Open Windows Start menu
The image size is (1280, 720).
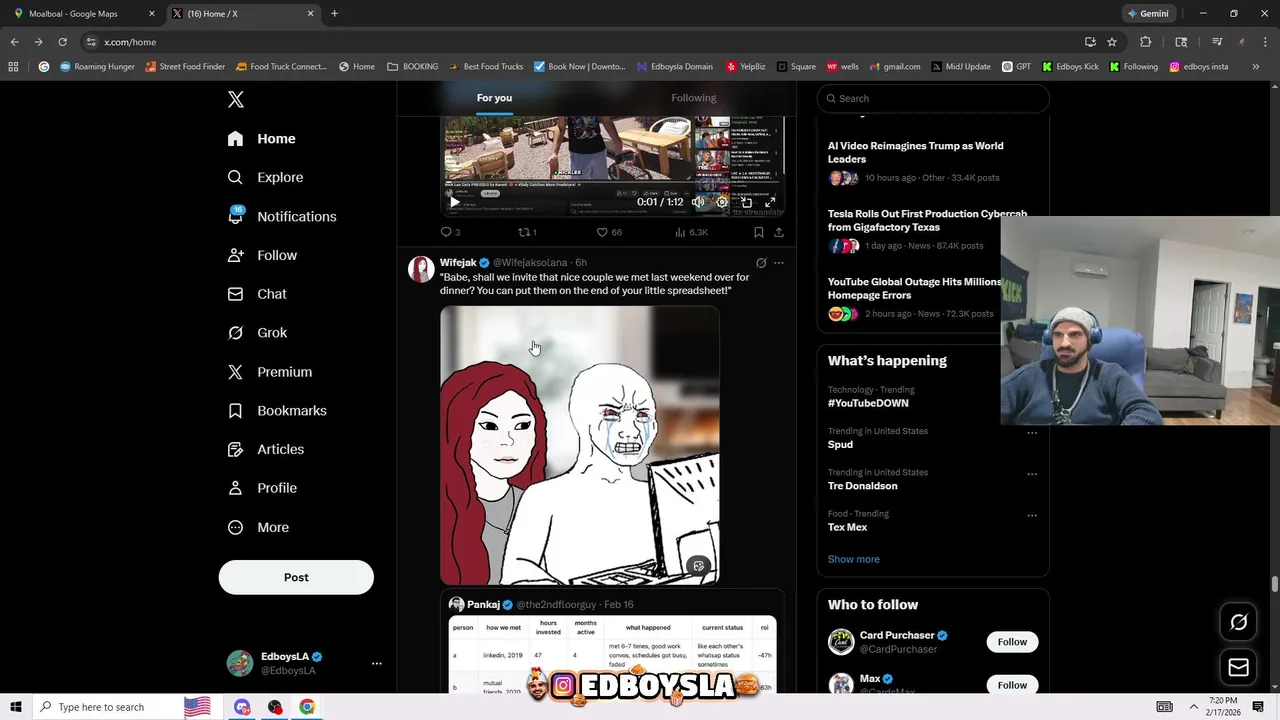(x=15, y=707)
